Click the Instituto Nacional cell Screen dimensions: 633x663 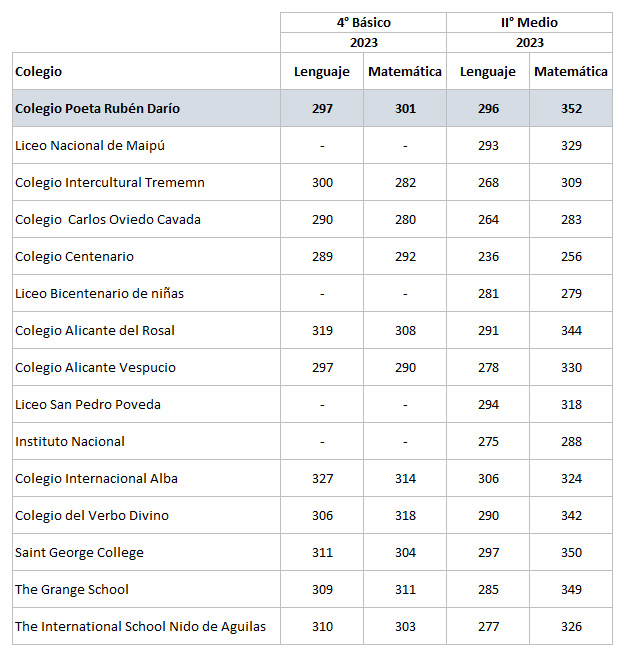coord(70,441)
